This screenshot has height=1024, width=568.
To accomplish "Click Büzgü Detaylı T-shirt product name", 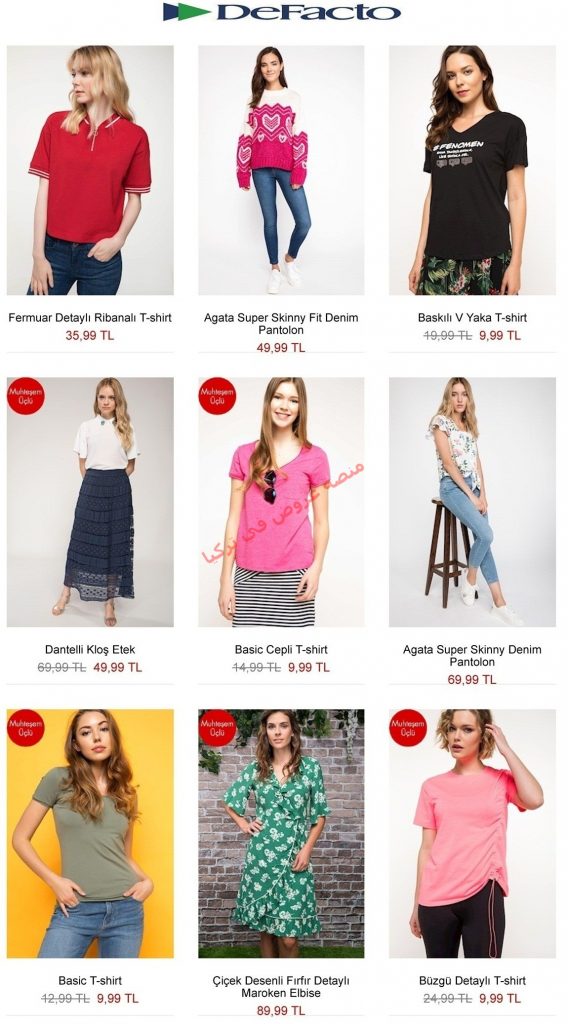I will click(472, 981).
